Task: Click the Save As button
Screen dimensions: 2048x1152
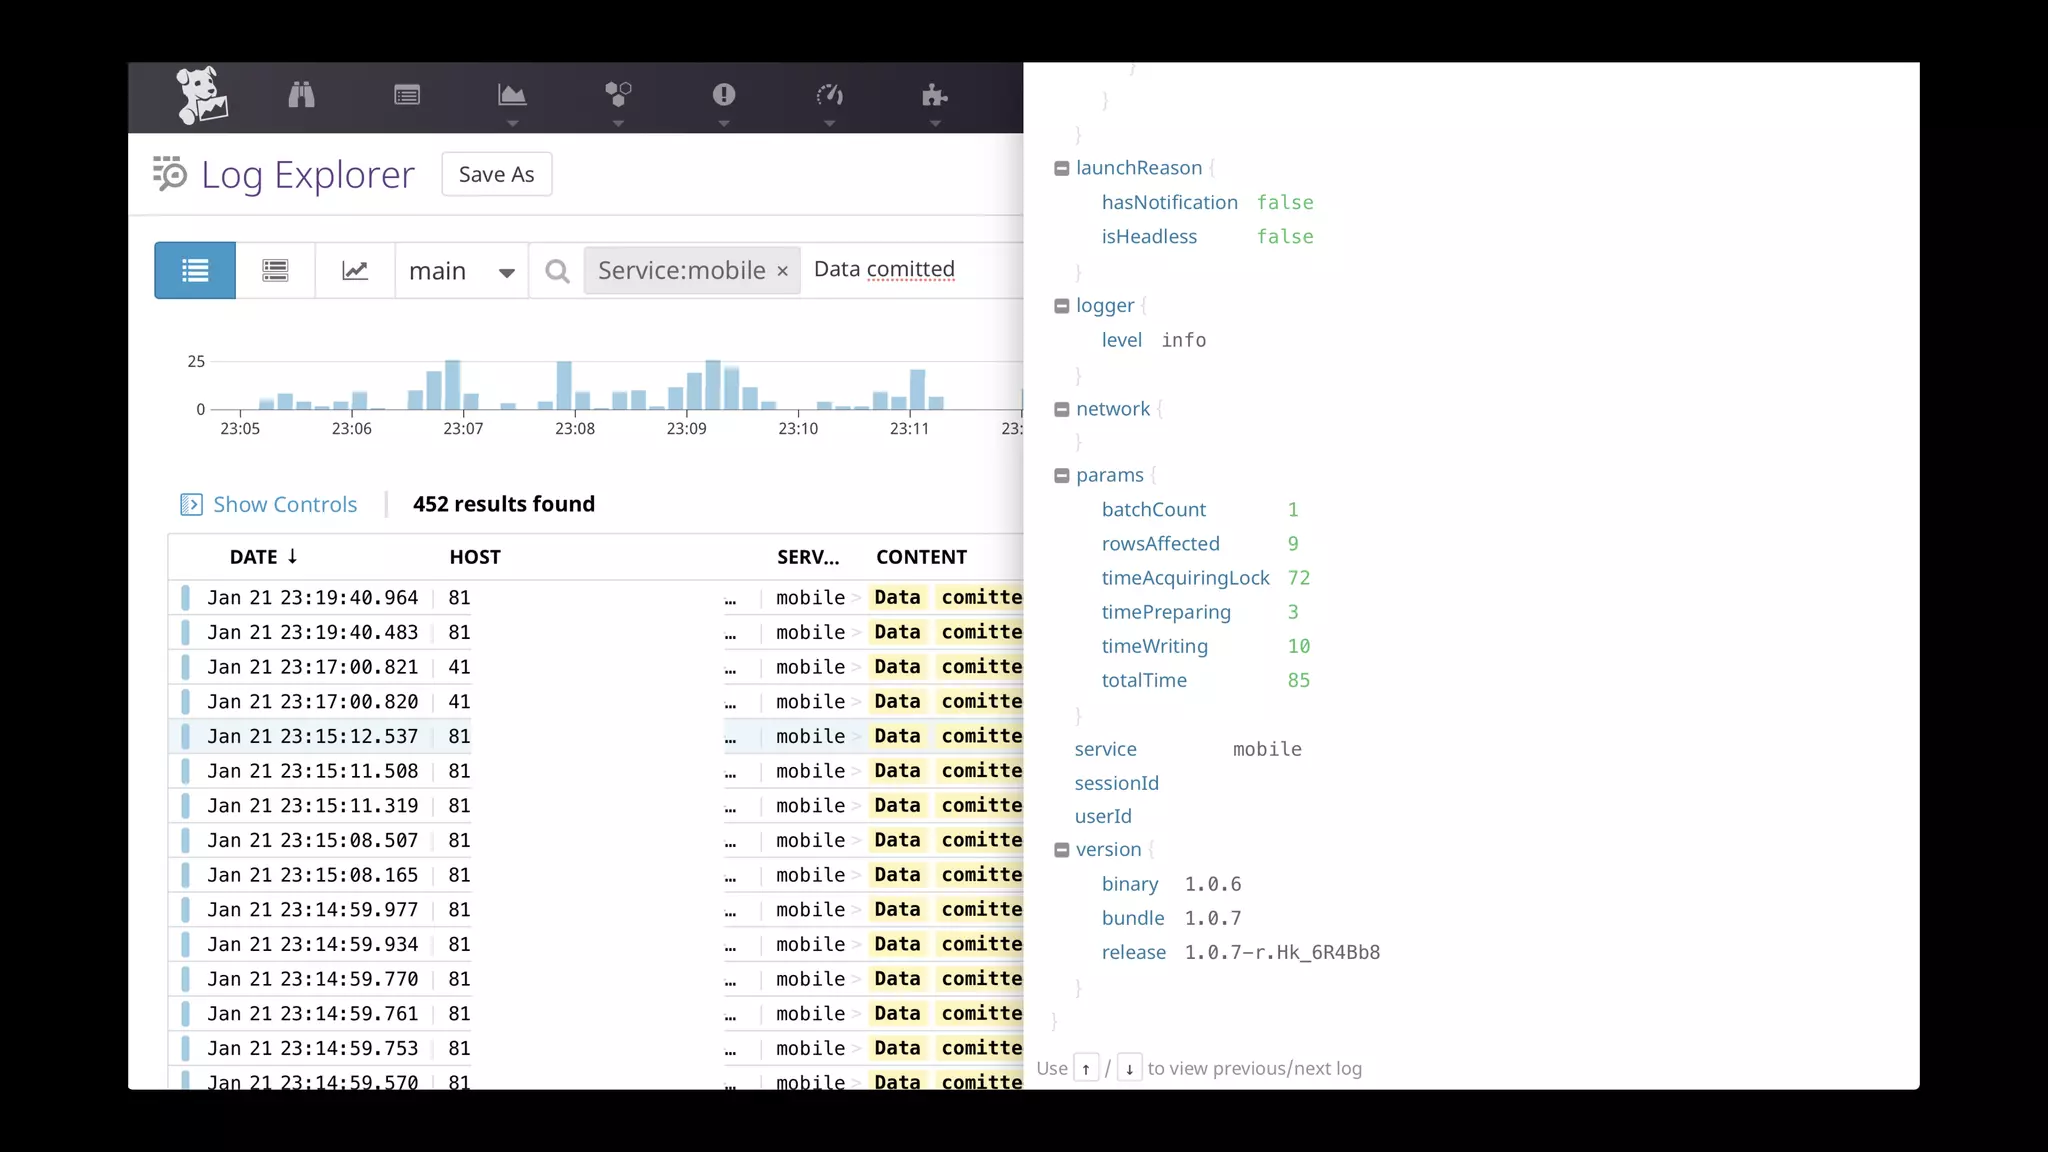Action: coord(496,174)
